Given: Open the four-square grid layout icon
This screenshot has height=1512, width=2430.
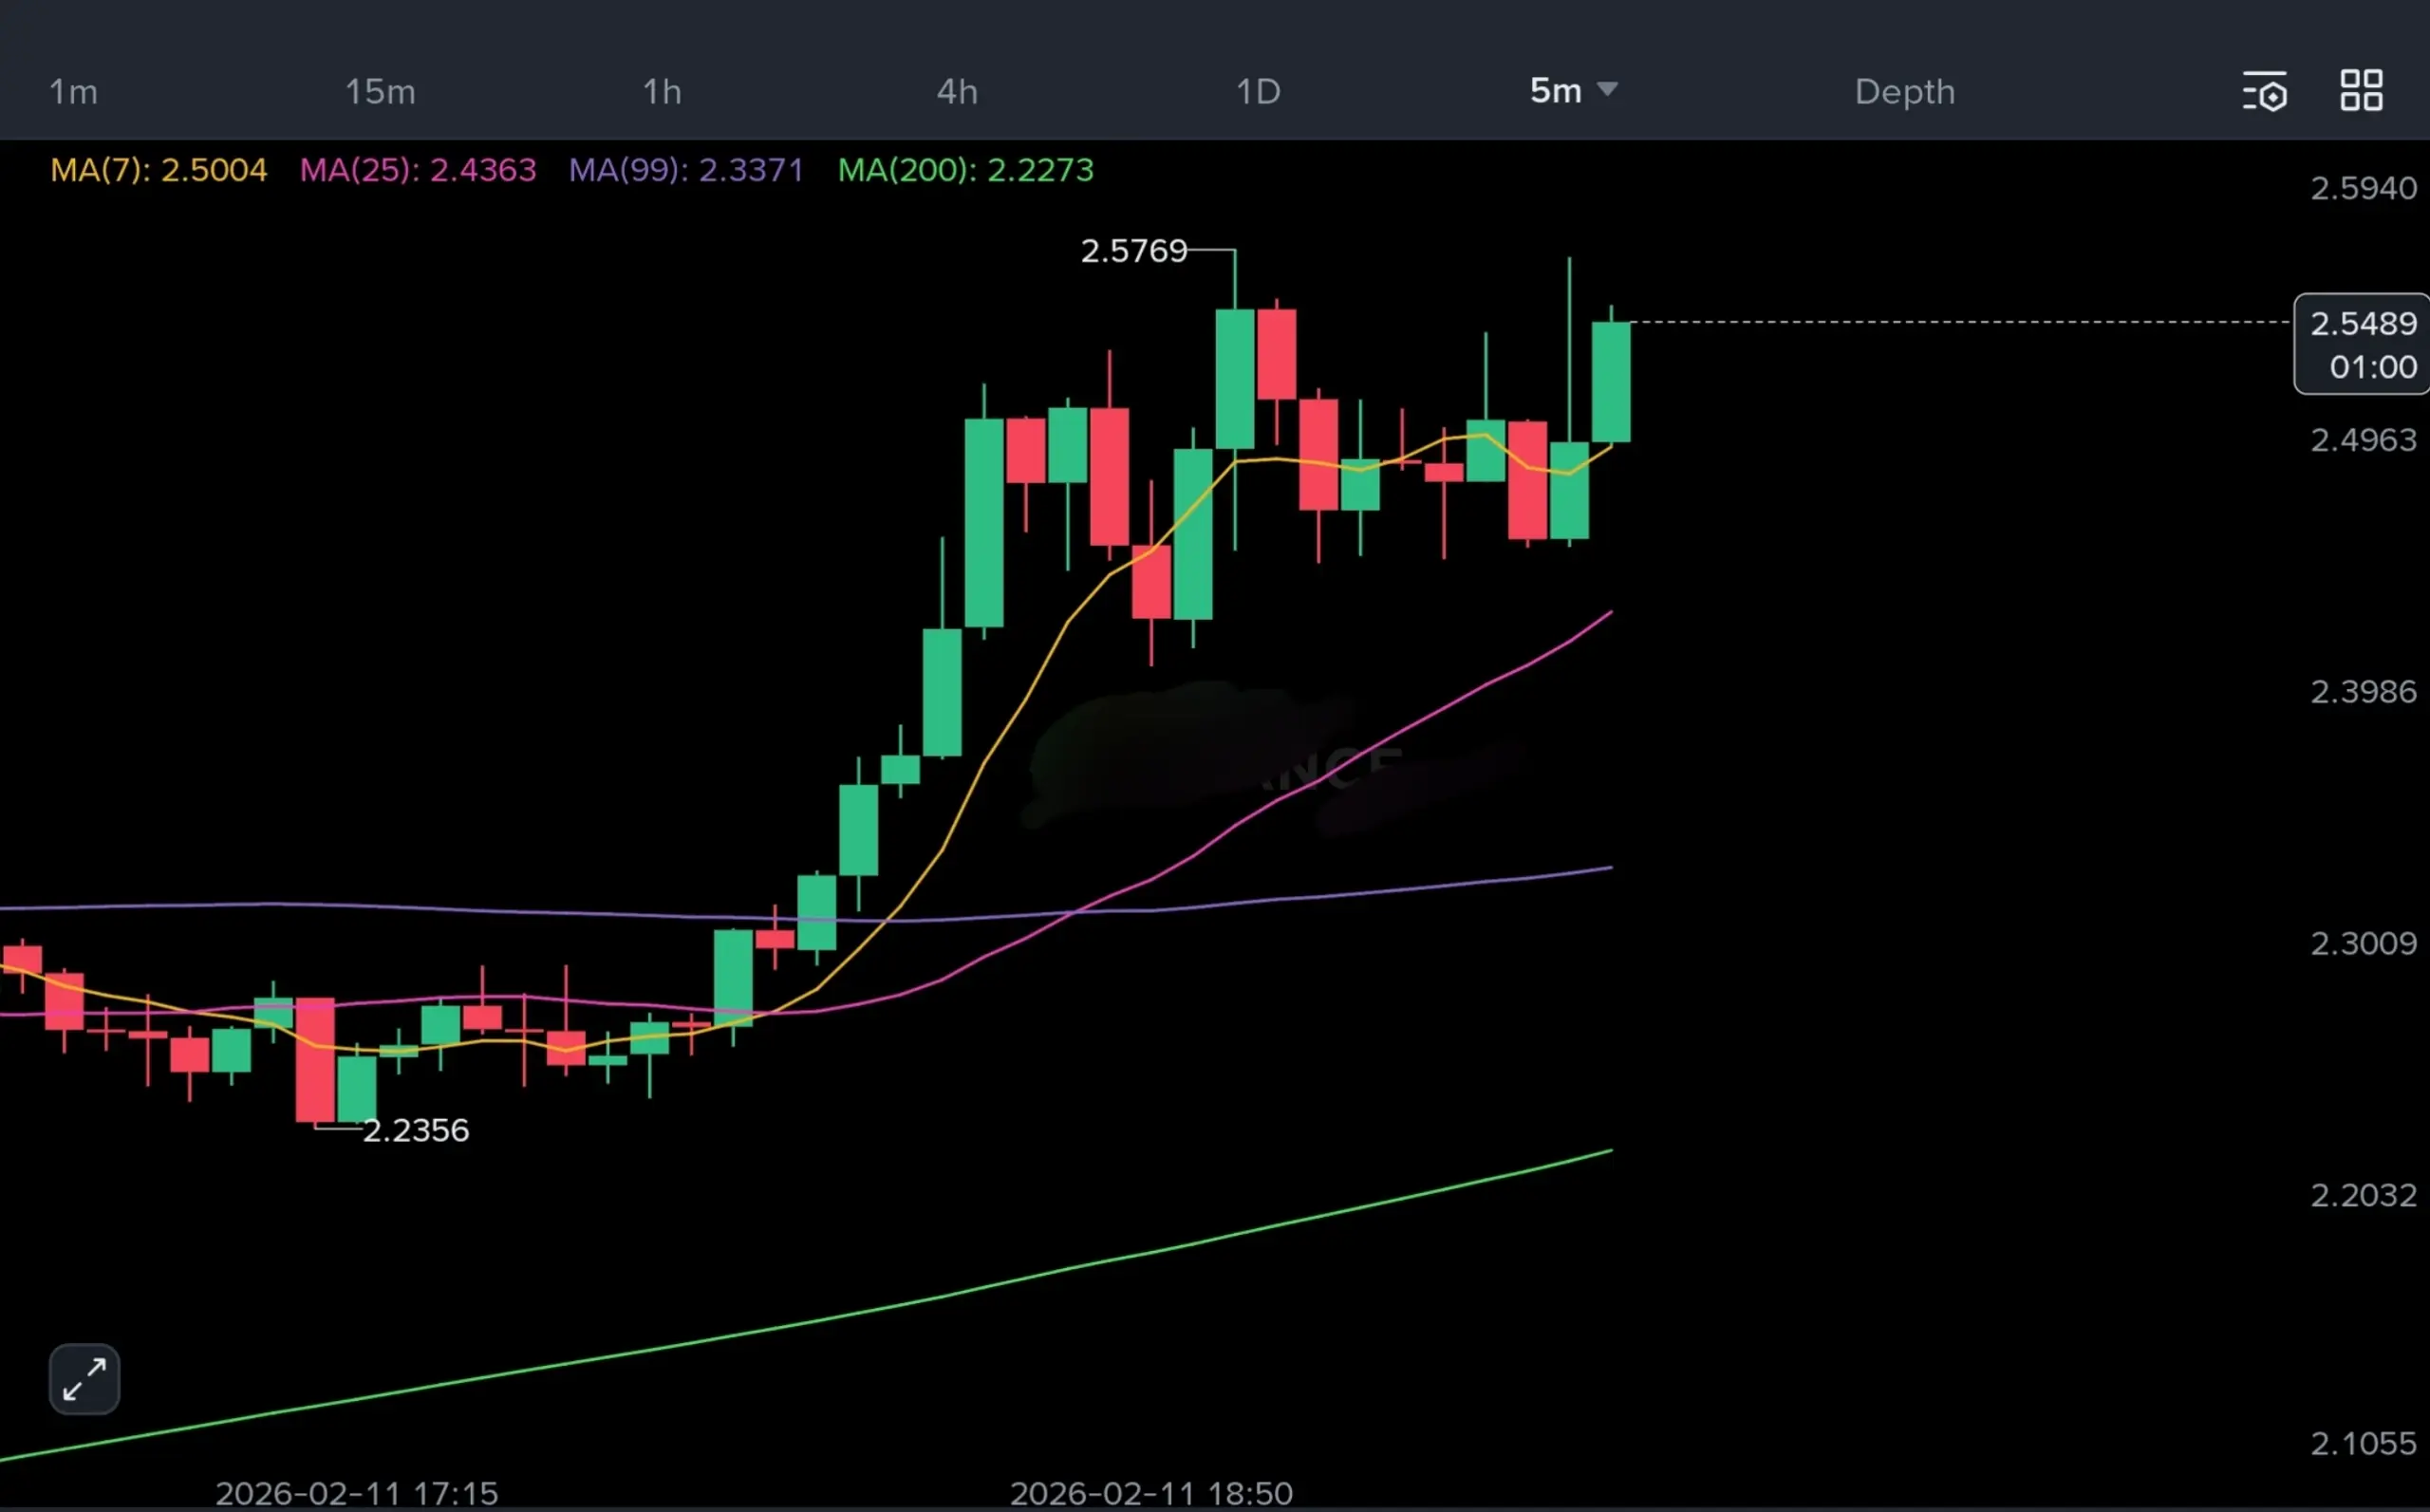Looking at the screenshot, I should click(2362, 91).
